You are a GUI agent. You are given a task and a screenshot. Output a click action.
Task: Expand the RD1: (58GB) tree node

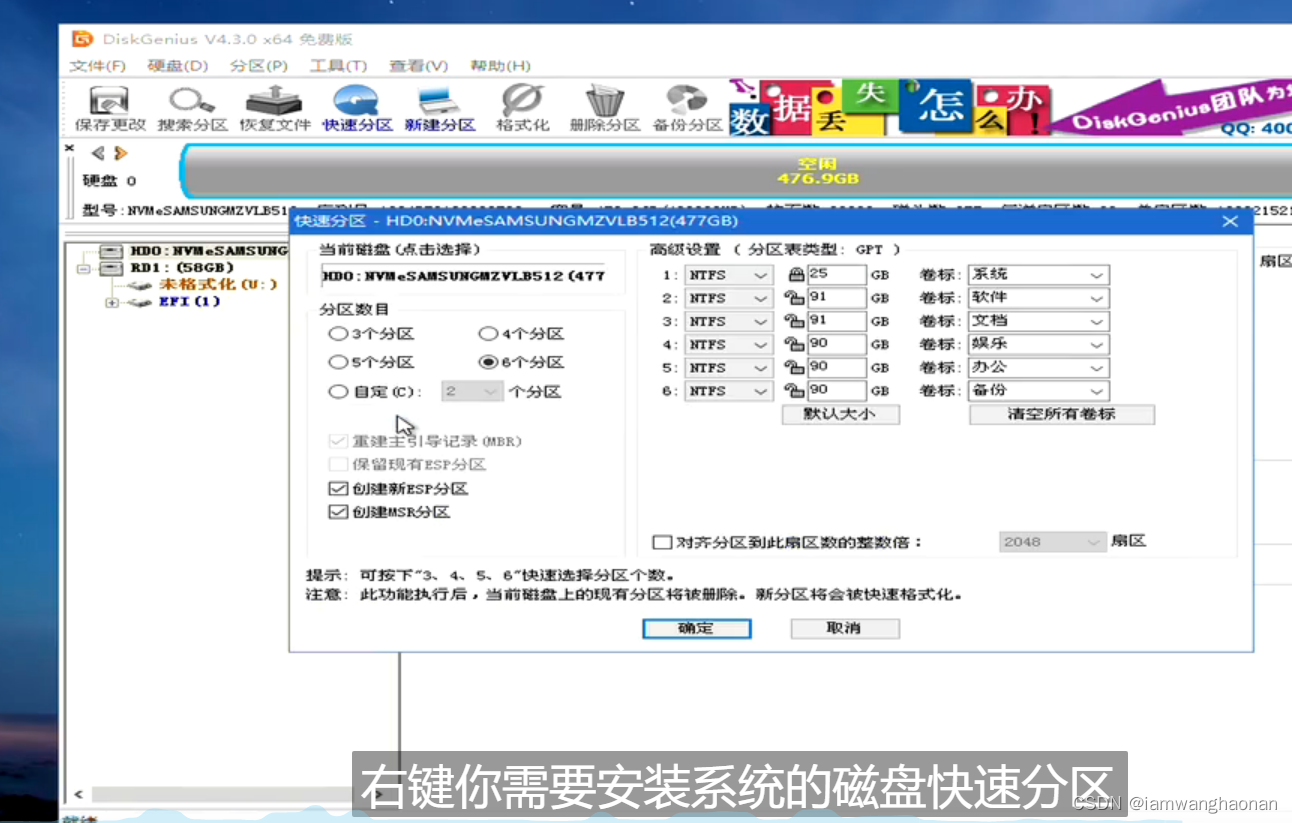click(x=84, y=268)
